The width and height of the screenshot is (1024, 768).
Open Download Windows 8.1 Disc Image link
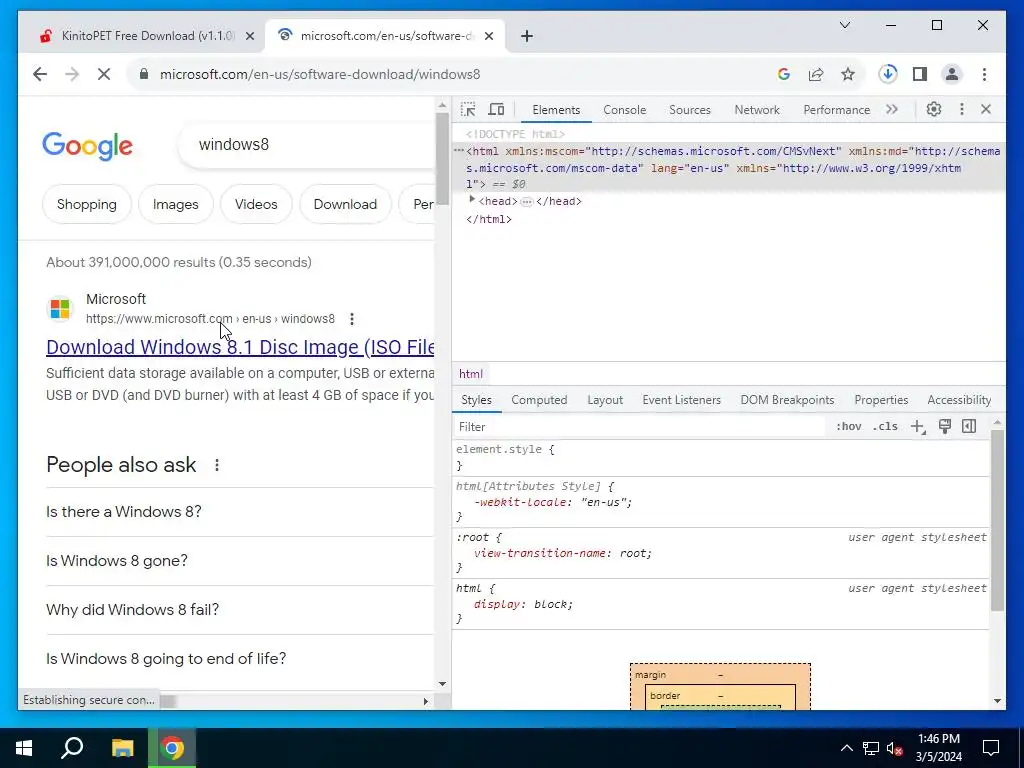(x=240, y=347)
